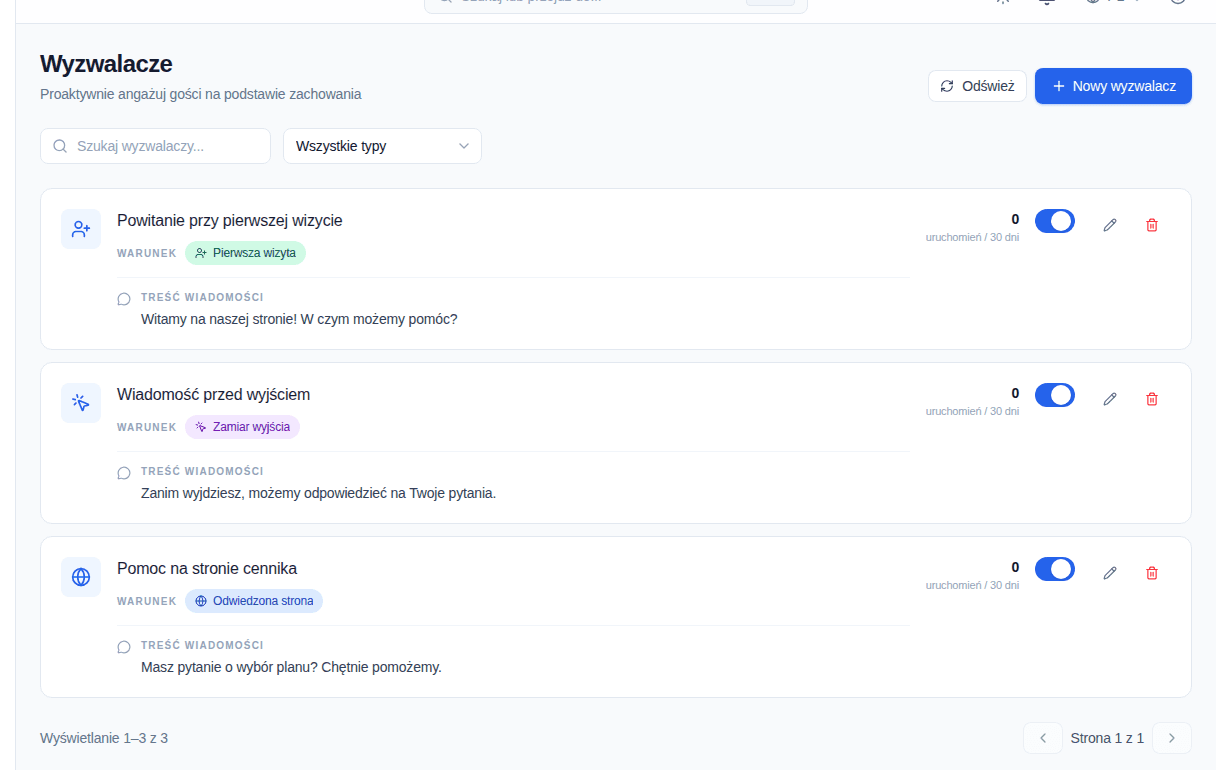Click pencil icon for Wiadomość przed wyjściem

click(1110, 399)
